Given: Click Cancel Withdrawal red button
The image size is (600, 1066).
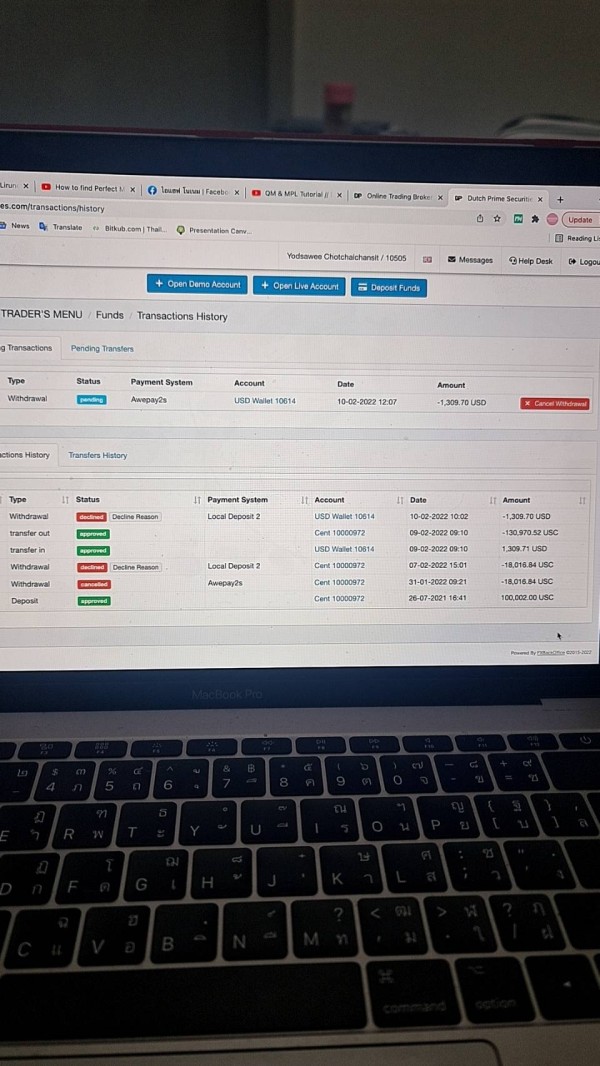Looking at the screenshot, I should pyautogui.click(x=555, y=404).
